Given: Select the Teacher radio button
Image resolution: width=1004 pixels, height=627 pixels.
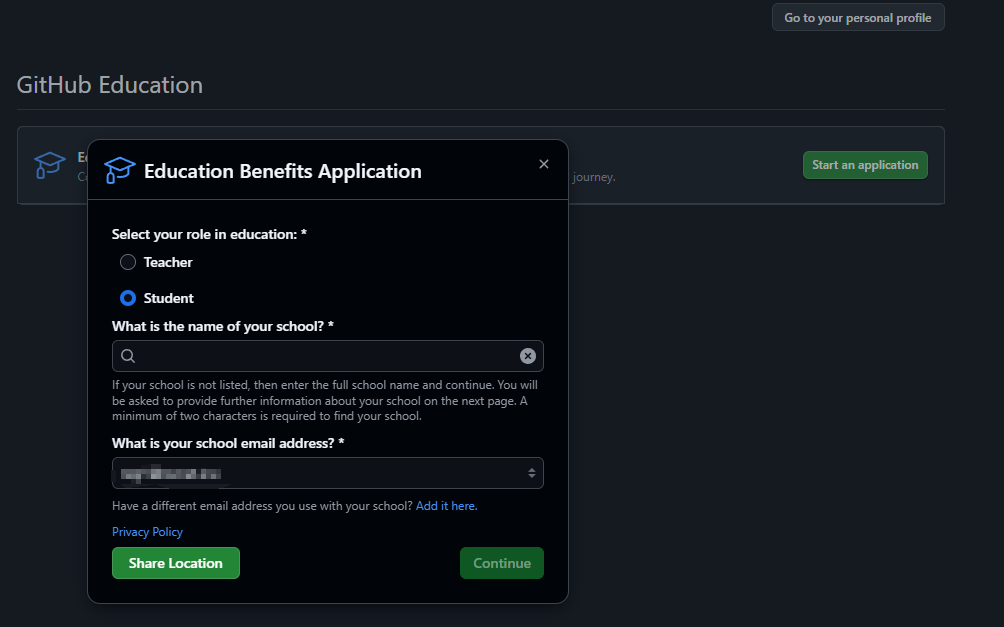Looking at the screenshot, I should coord(128,262).
